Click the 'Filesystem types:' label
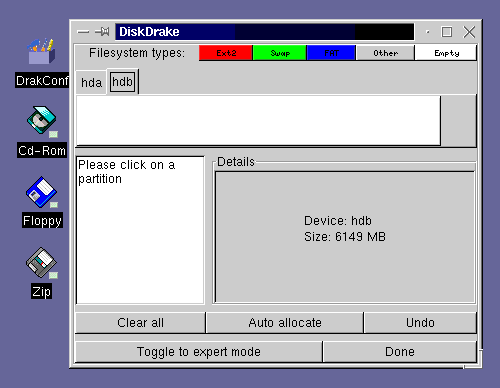This screenshot has width=500, height=388. [137, 53]
